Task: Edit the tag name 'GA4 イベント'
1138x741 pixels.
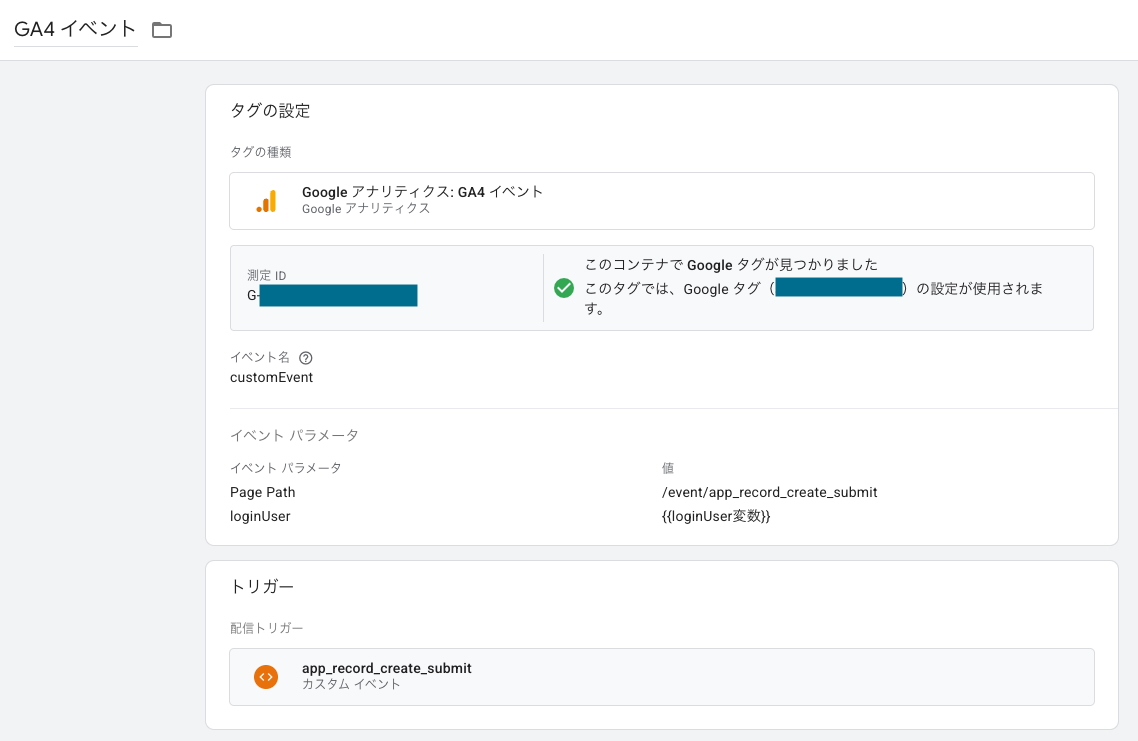Action: [x=75, y=29]
